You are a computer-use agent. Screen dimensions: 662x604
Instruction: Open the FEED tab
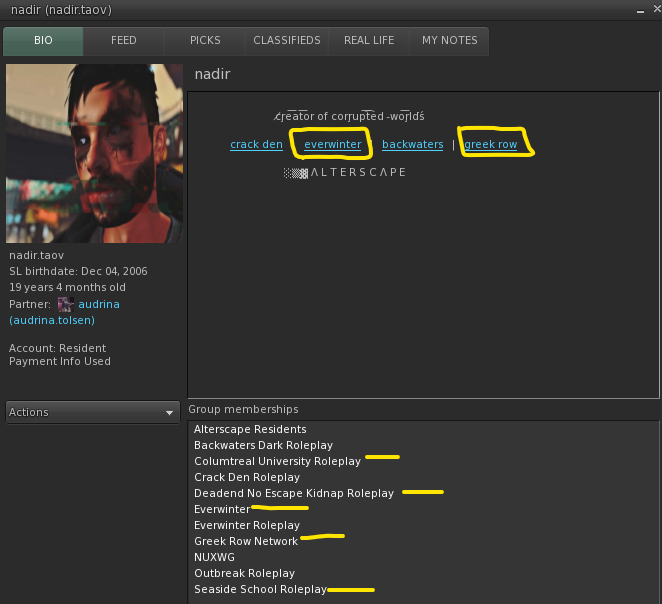tap(123, 41)
